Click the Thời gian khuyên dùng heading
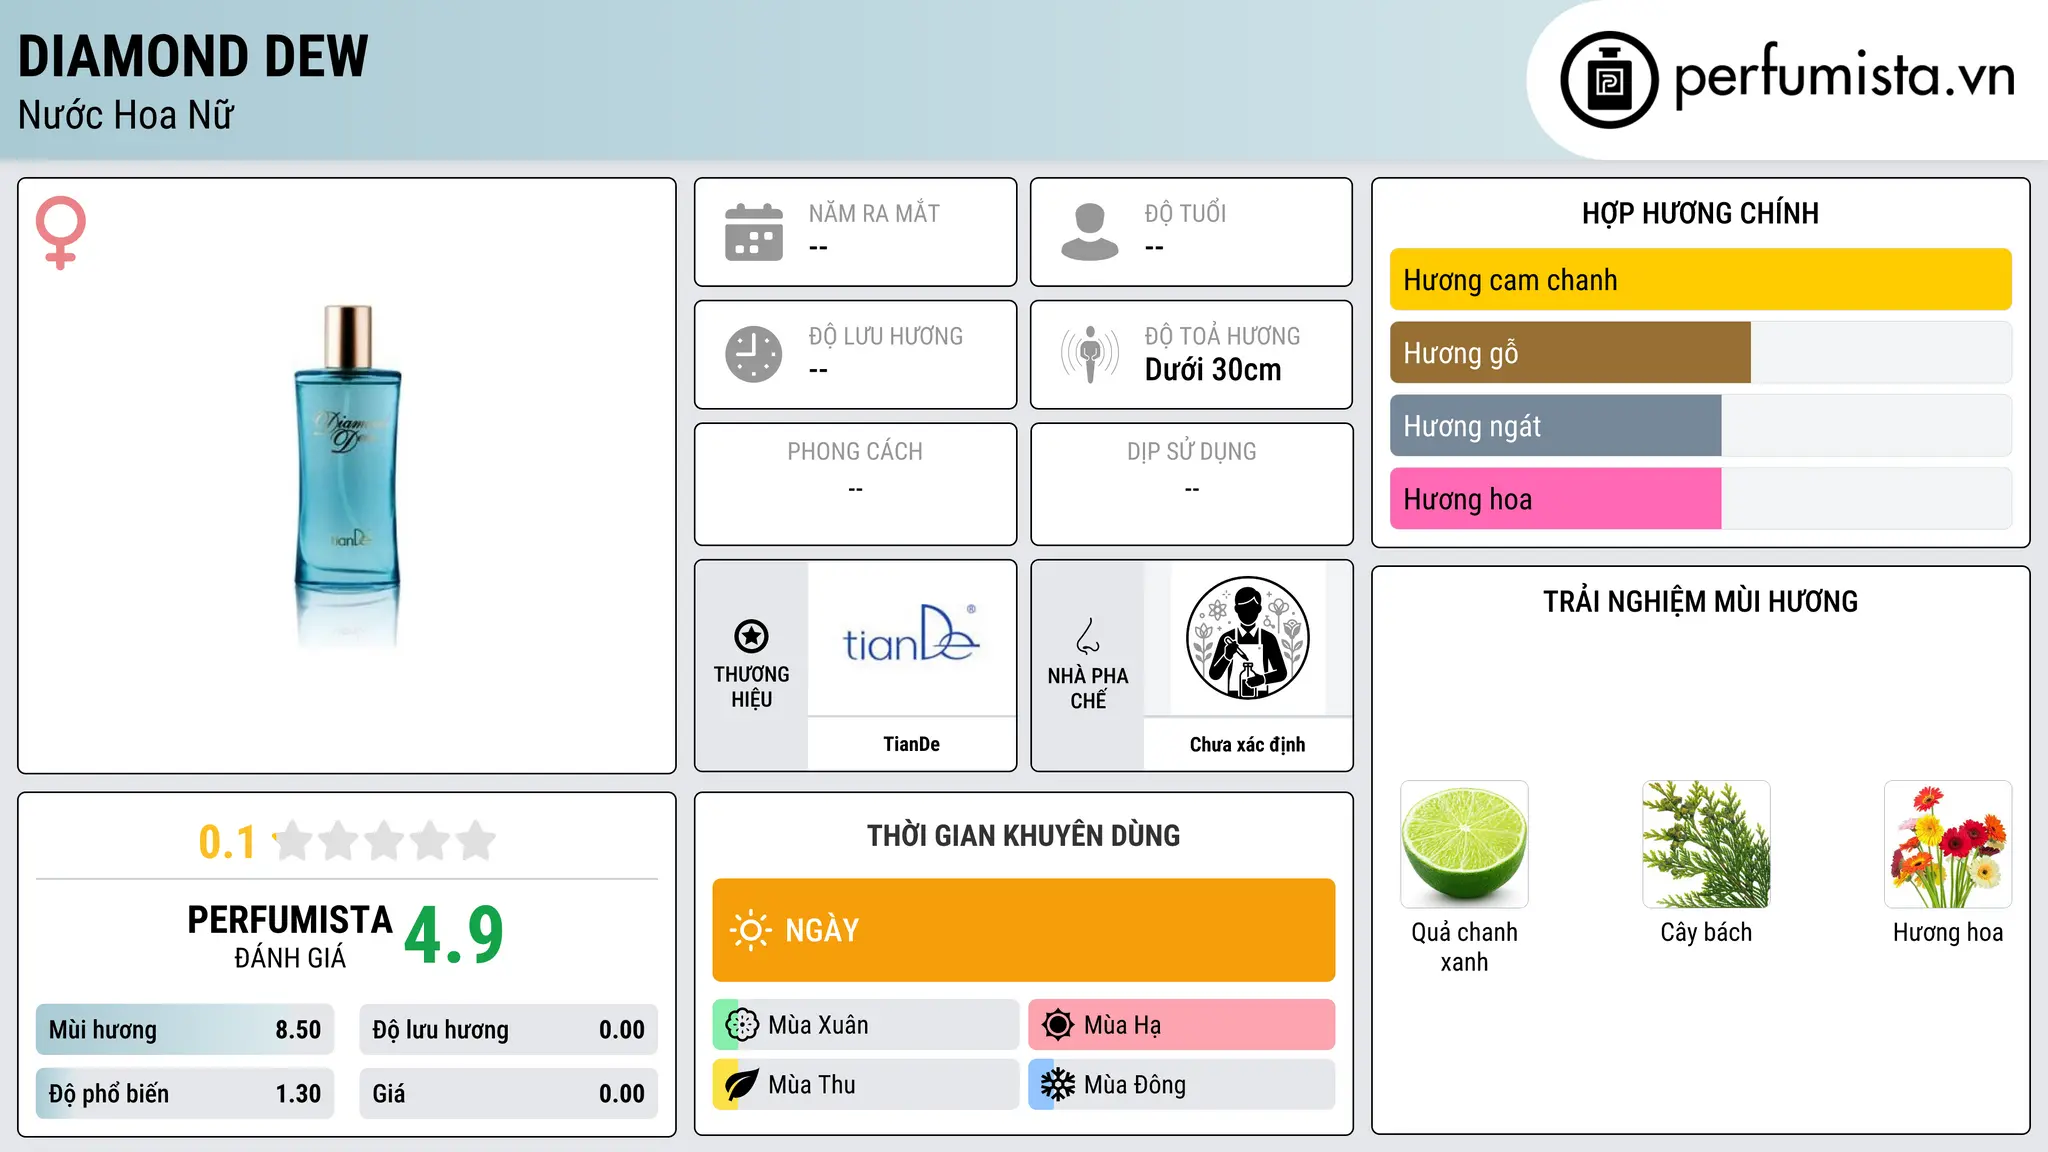 pos(1023,835)
